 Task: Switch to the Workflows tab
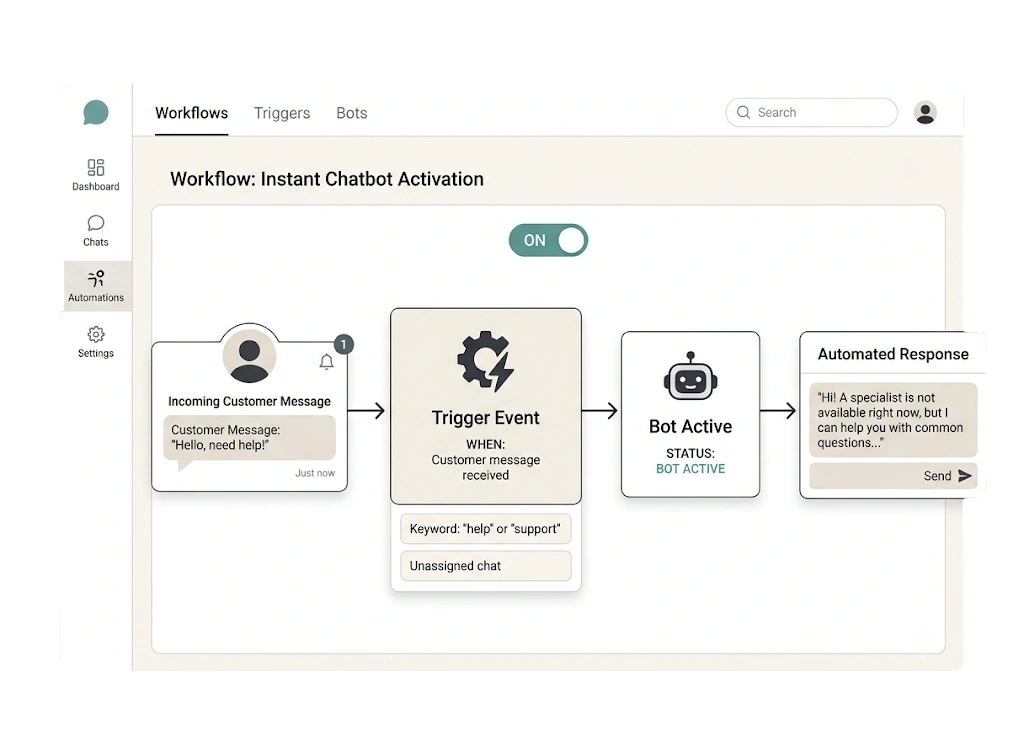pos(191,113)
